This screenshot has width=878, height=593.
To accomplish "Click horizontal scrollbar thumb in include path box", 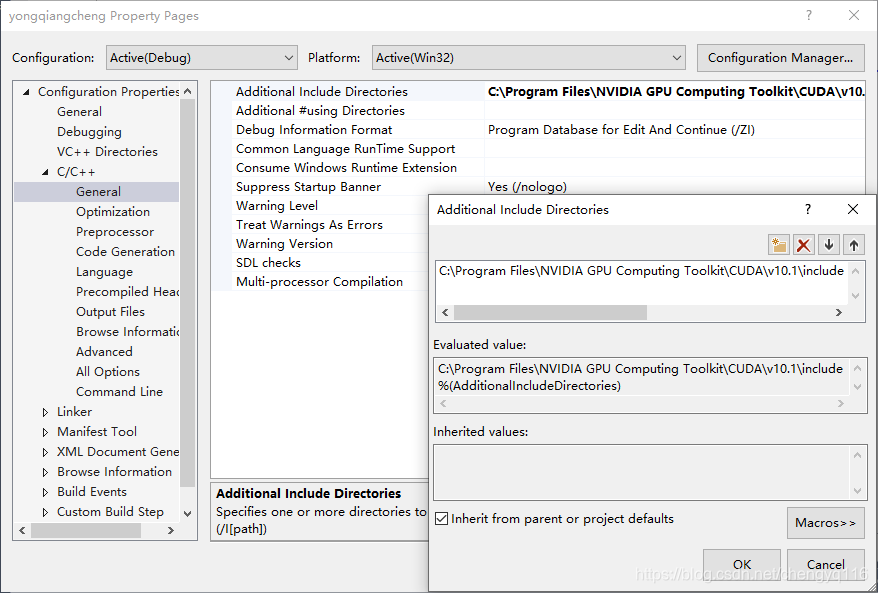I will (x=550, y=312).
